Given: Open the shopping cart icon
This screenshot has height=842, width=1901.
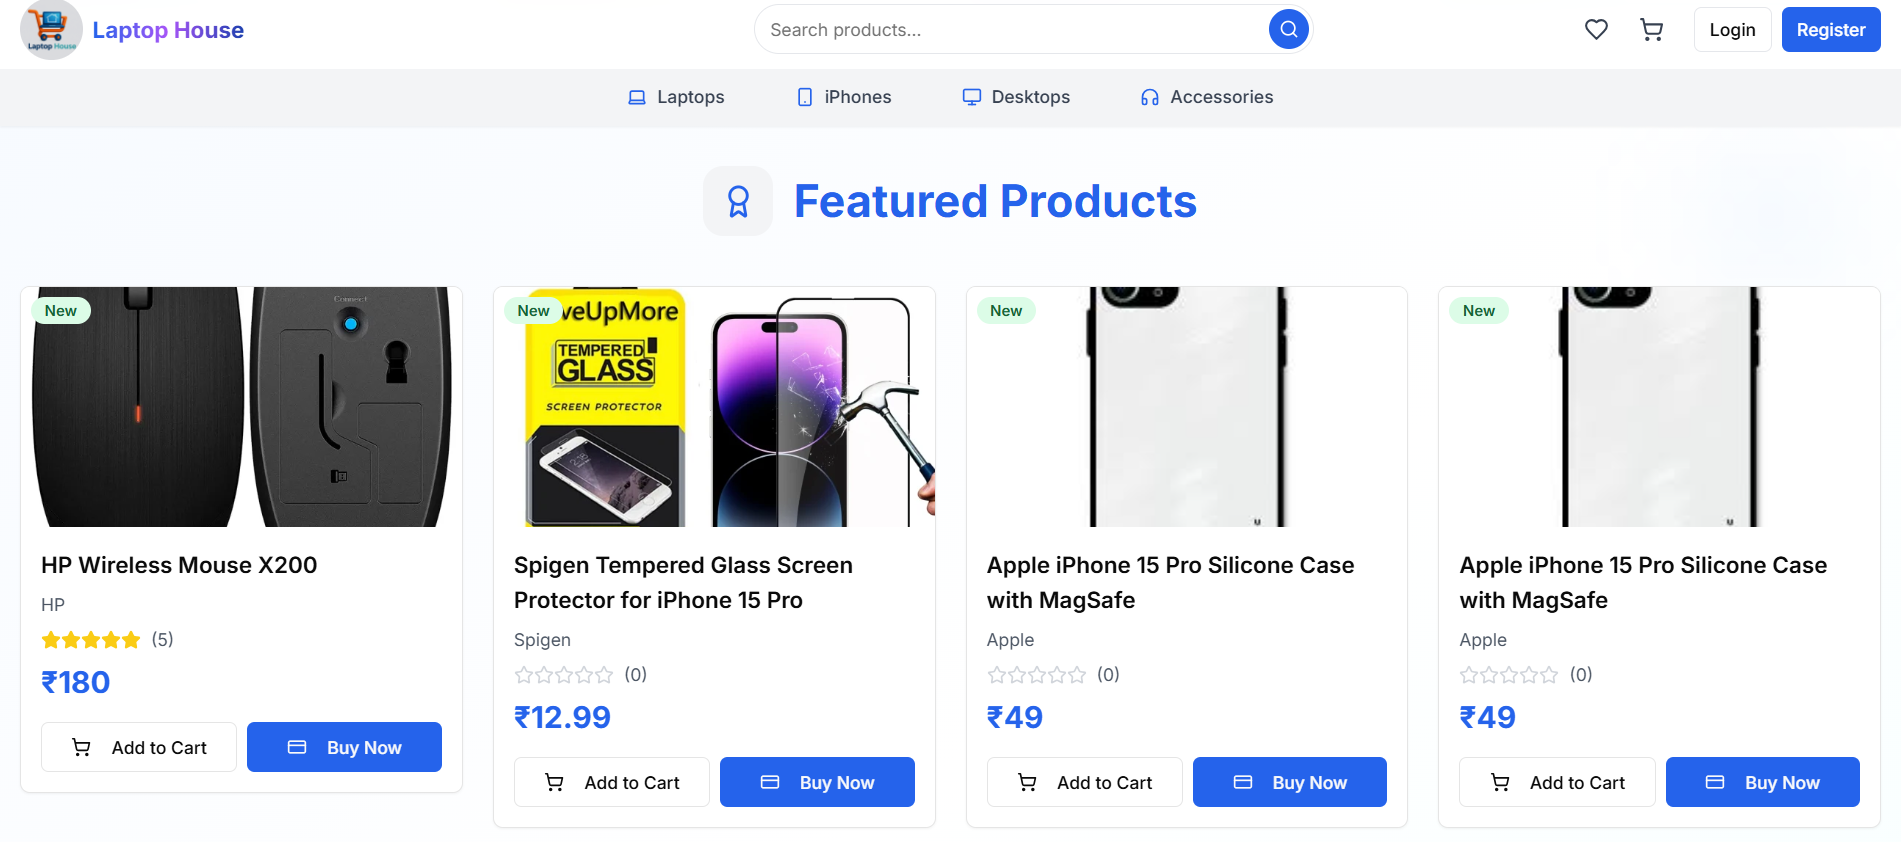Looking at the screenshot, I should [x=1652, y=30].
